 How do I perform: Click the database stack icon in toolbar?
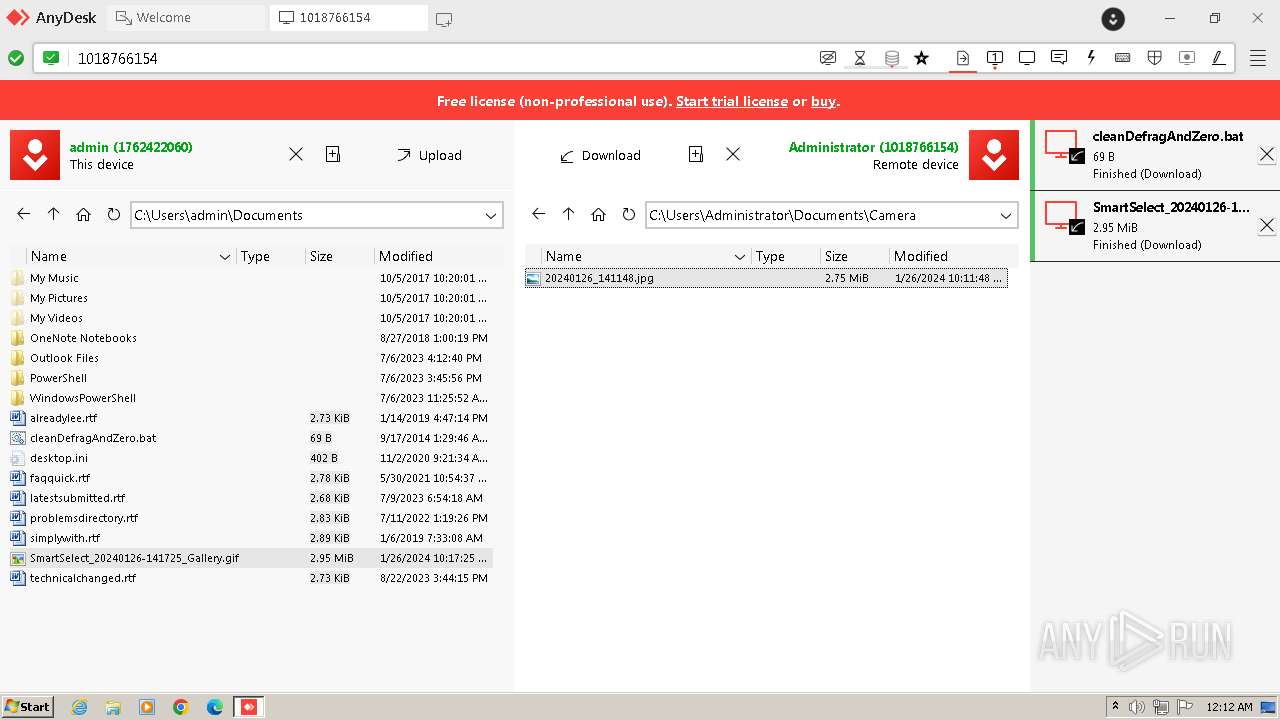[892, 58]
